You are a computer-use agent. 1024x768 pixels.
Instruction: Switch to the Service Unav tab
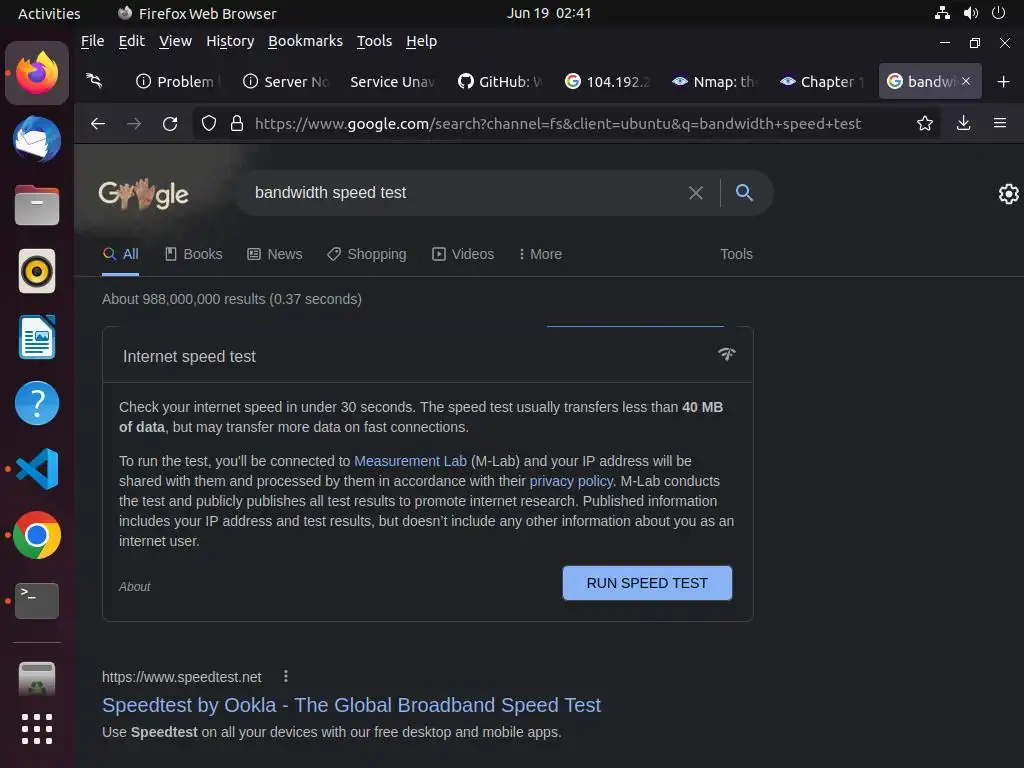(393, 82)
